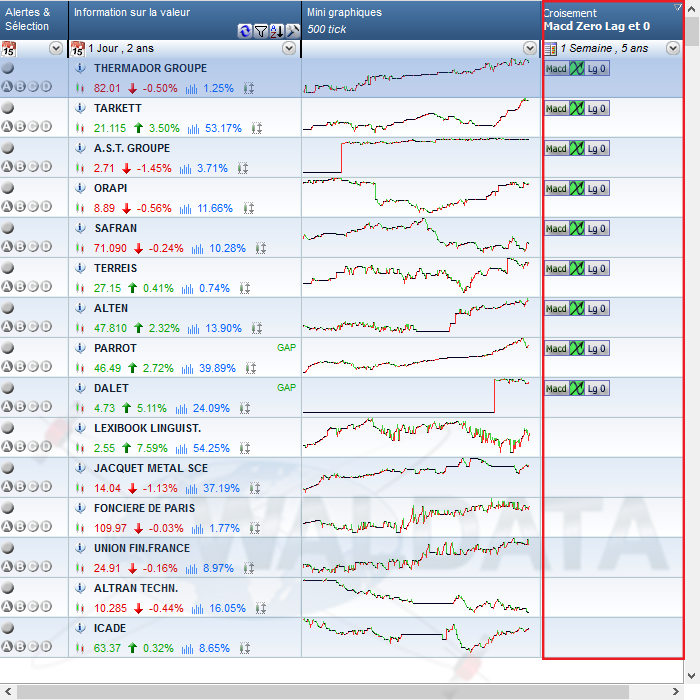This screenshot has width=700, height=700.
Task: Click range icon after 24.09% in DALET row
Action: click(245, 408)
